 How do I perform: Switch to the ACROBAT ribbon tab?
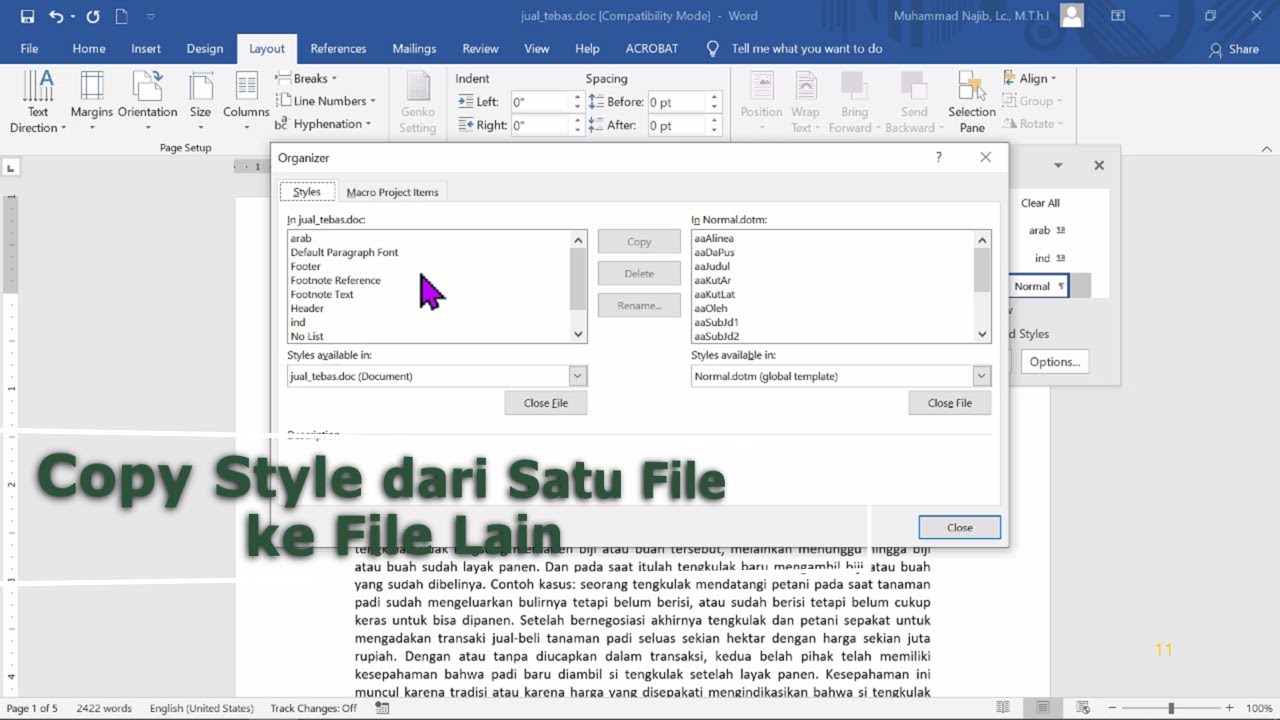coord(652,48)
